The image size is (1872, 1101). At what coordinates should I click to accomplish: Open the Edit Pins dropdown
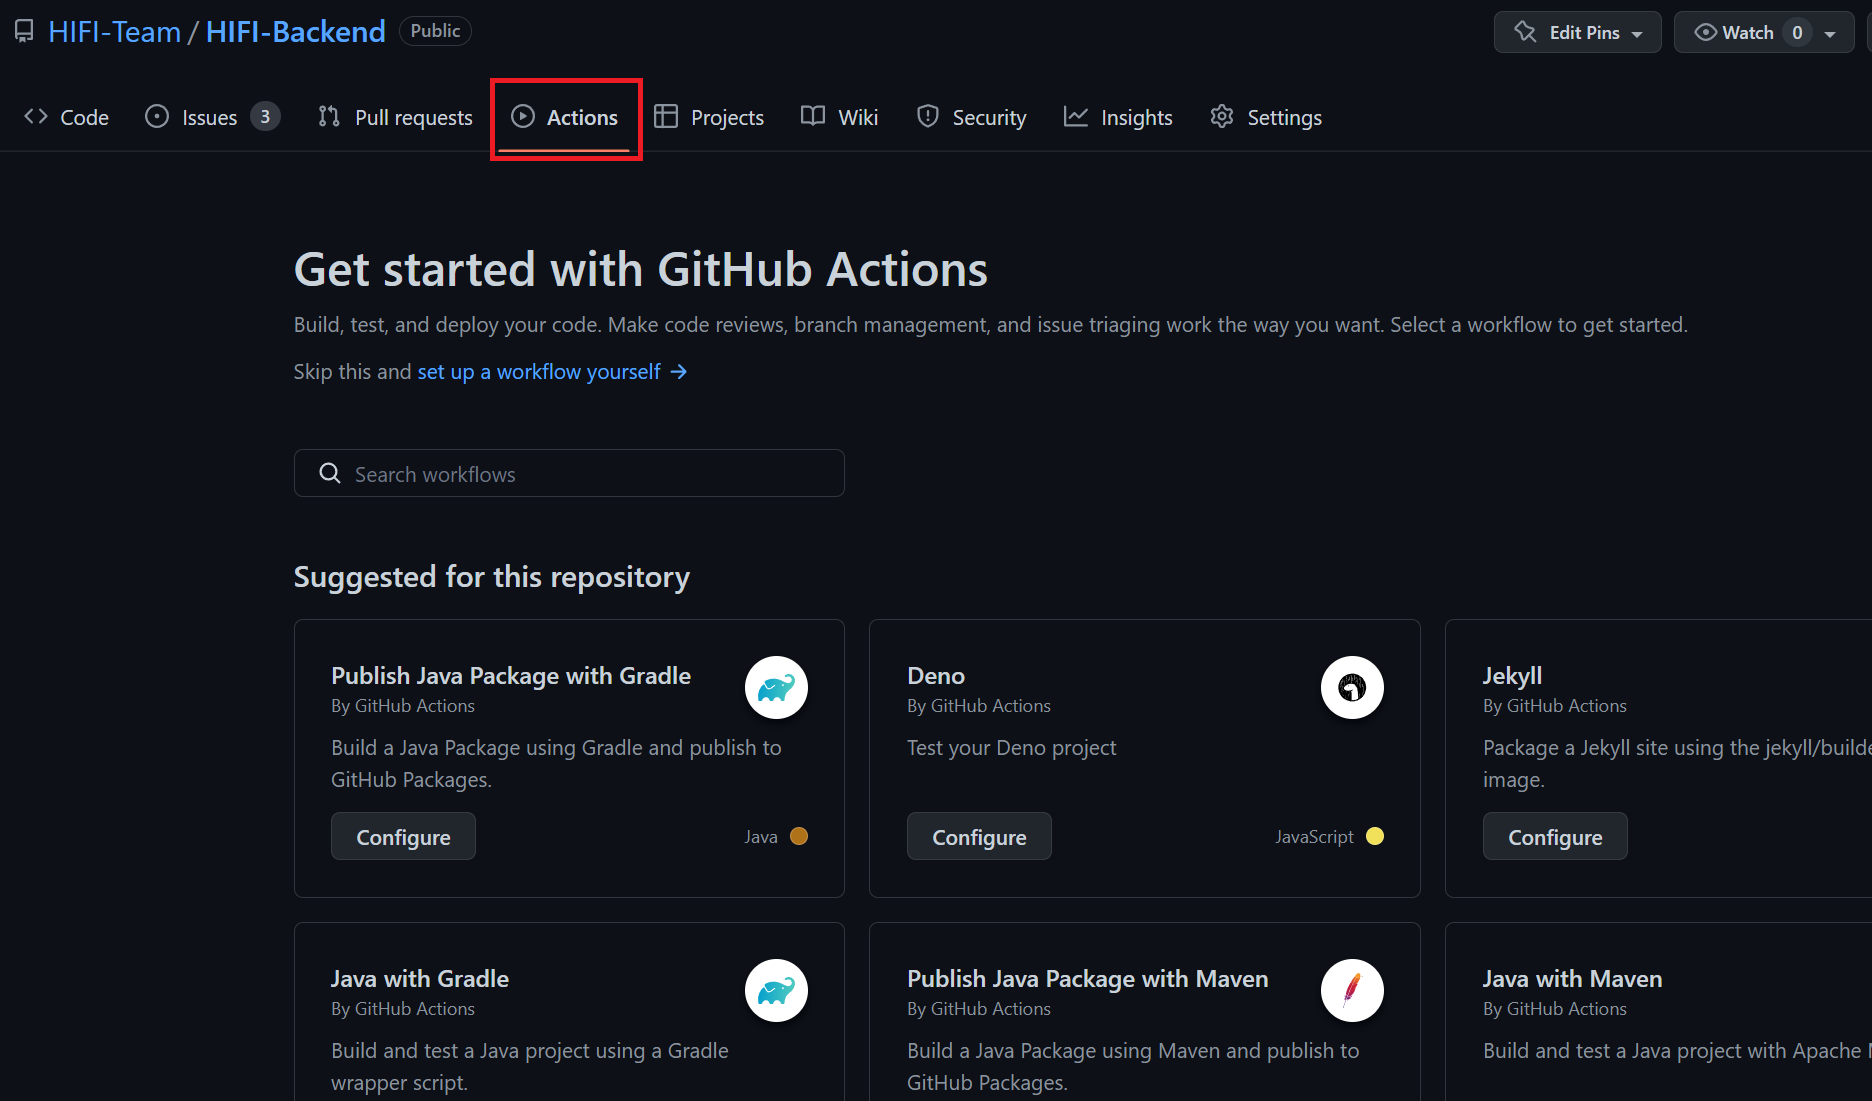pos(1577,32)
